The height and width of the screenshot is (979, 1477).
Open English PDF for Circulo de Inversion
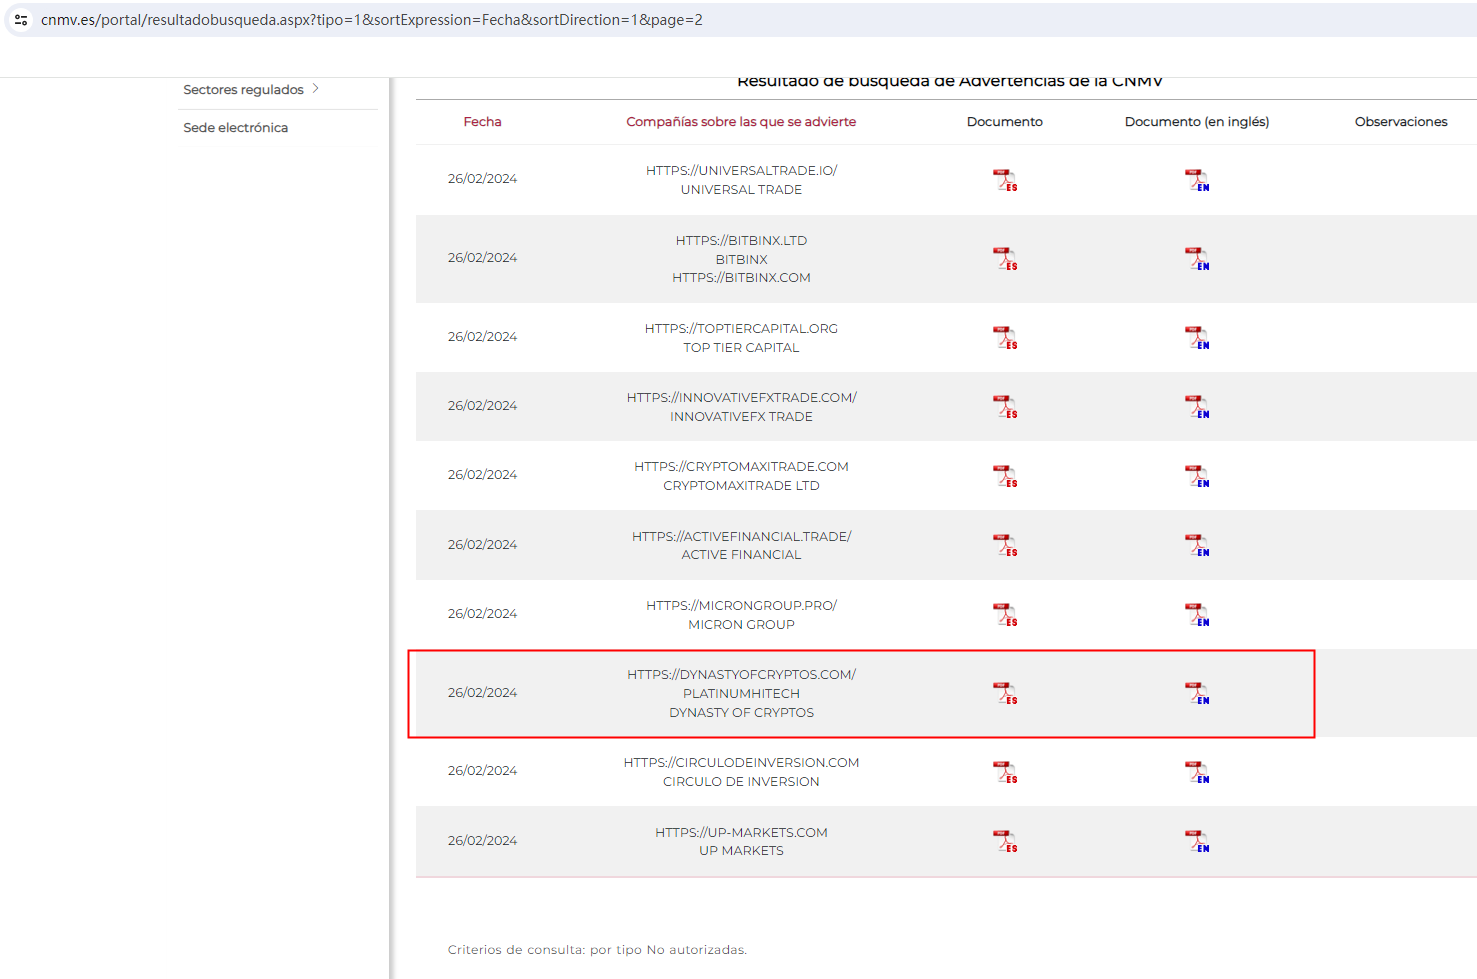click(1197, 772)
